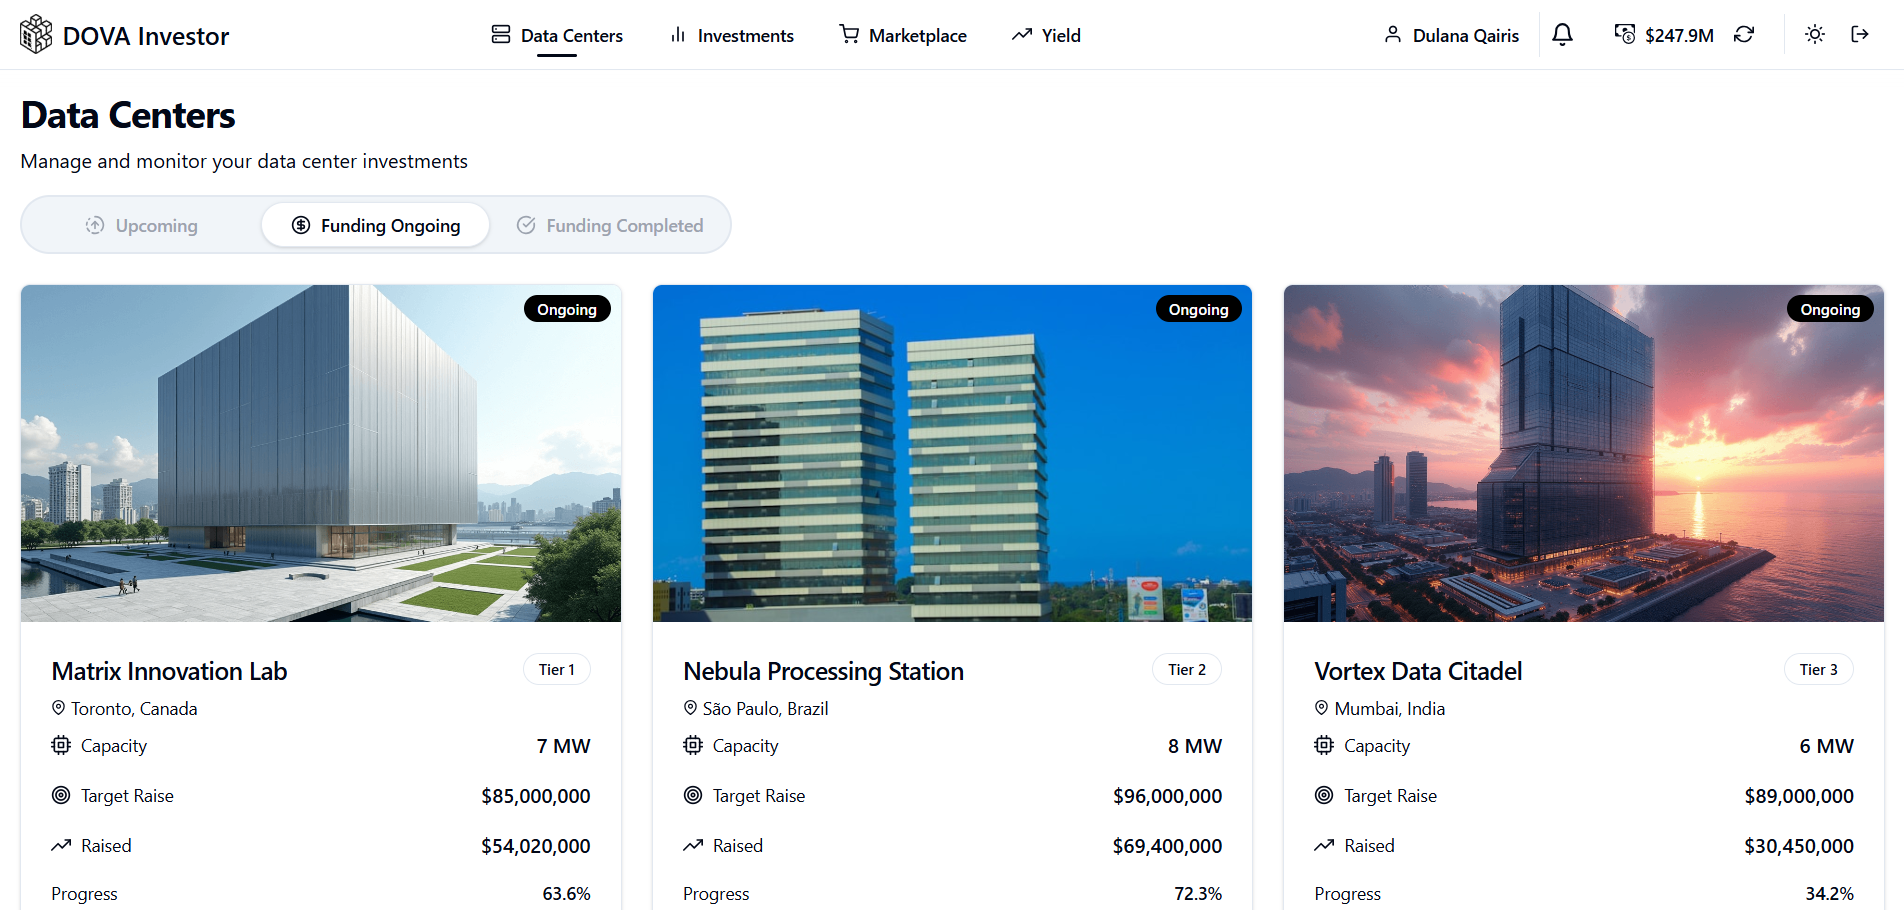Enable the Funding Completed filter

coord(612,225)
